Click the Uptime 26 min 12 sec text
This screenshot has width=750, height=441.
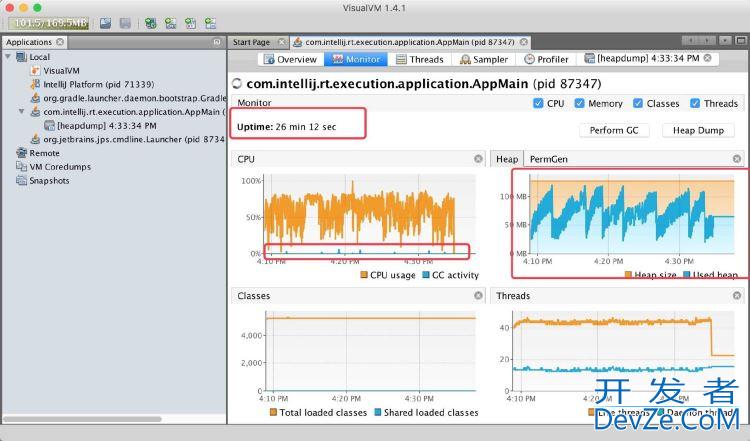[x=287, y=127]
